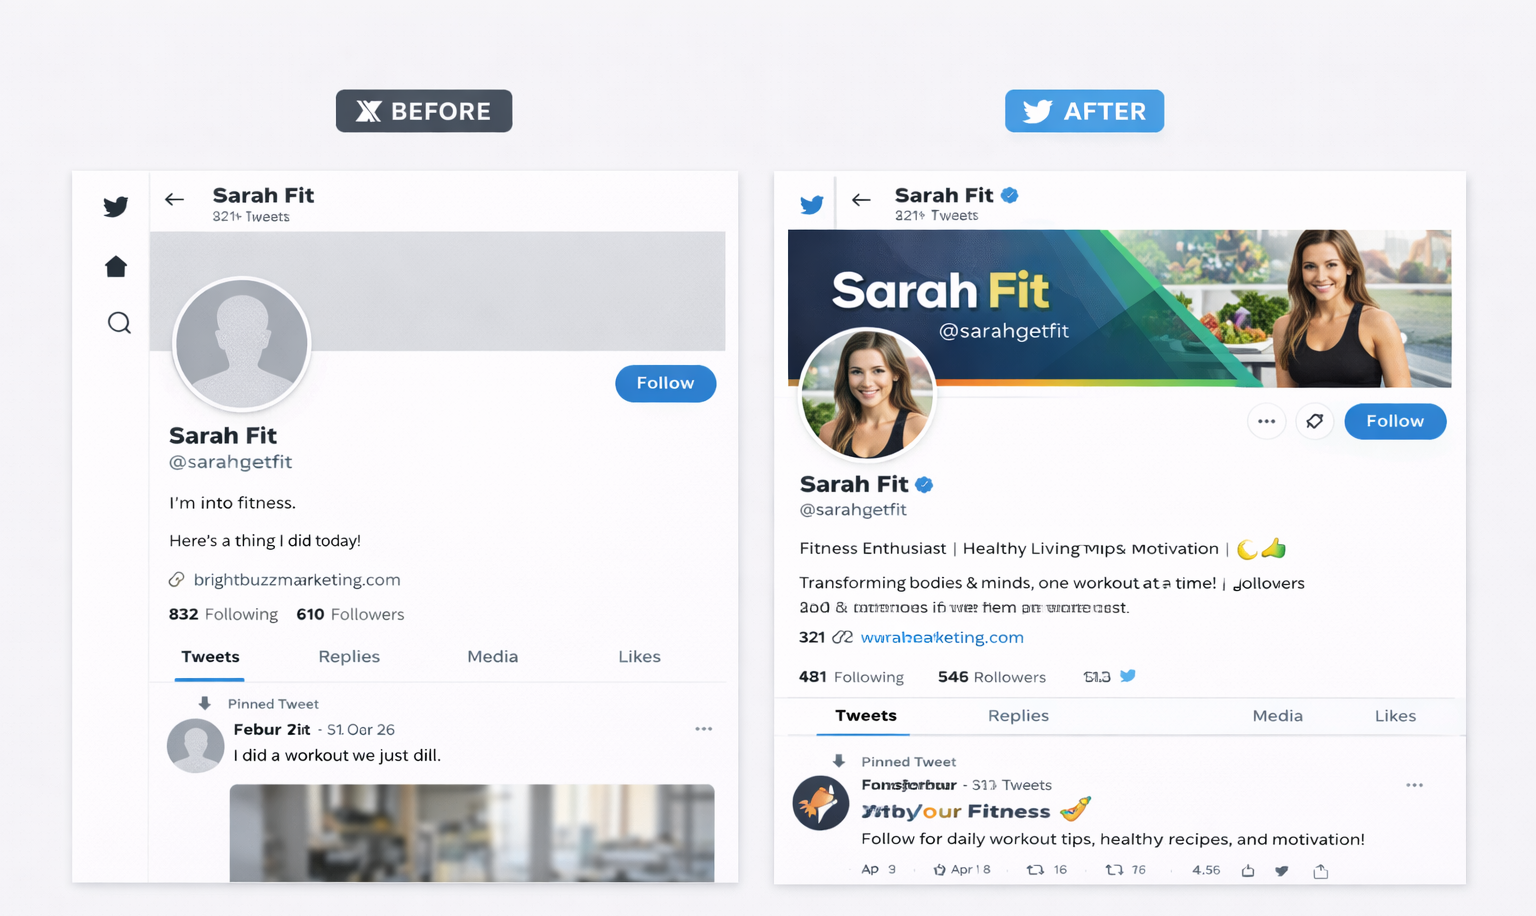Click the like thumbs-up icon on pinned tweet
1536x916 pixels.
1248,870
